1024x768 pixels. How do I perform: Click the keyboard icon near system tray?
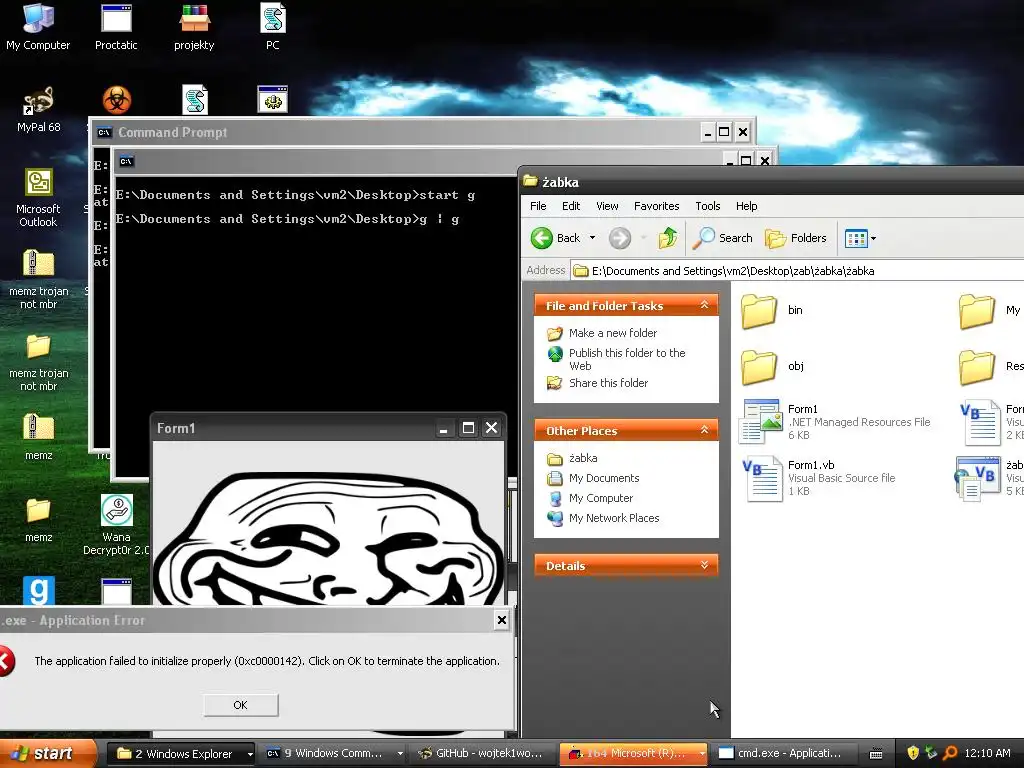click(876, 754)
